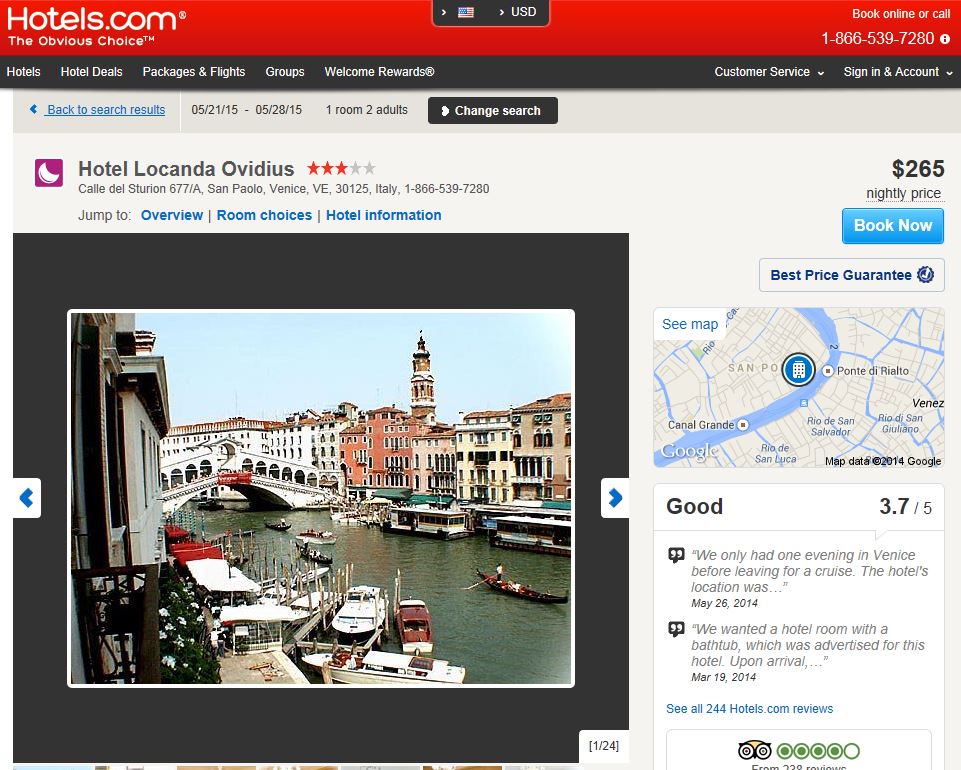Viewport: 961px width, 770px height.
Task: Jump to Hotel information section
Action: click(384, 215)
